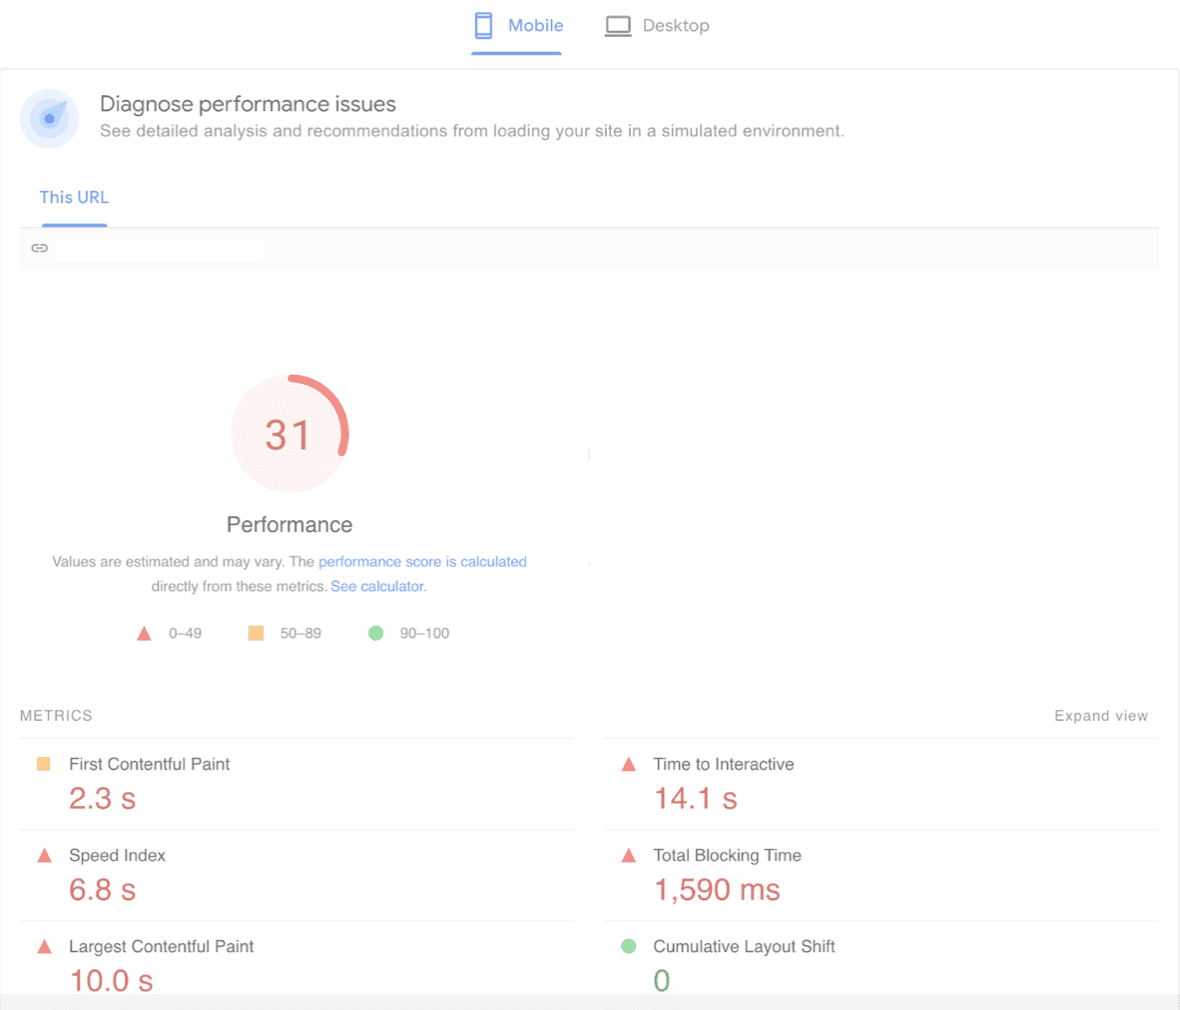
Task: Click the red triangle beside Speed Index
Action: tap(44, 856)
